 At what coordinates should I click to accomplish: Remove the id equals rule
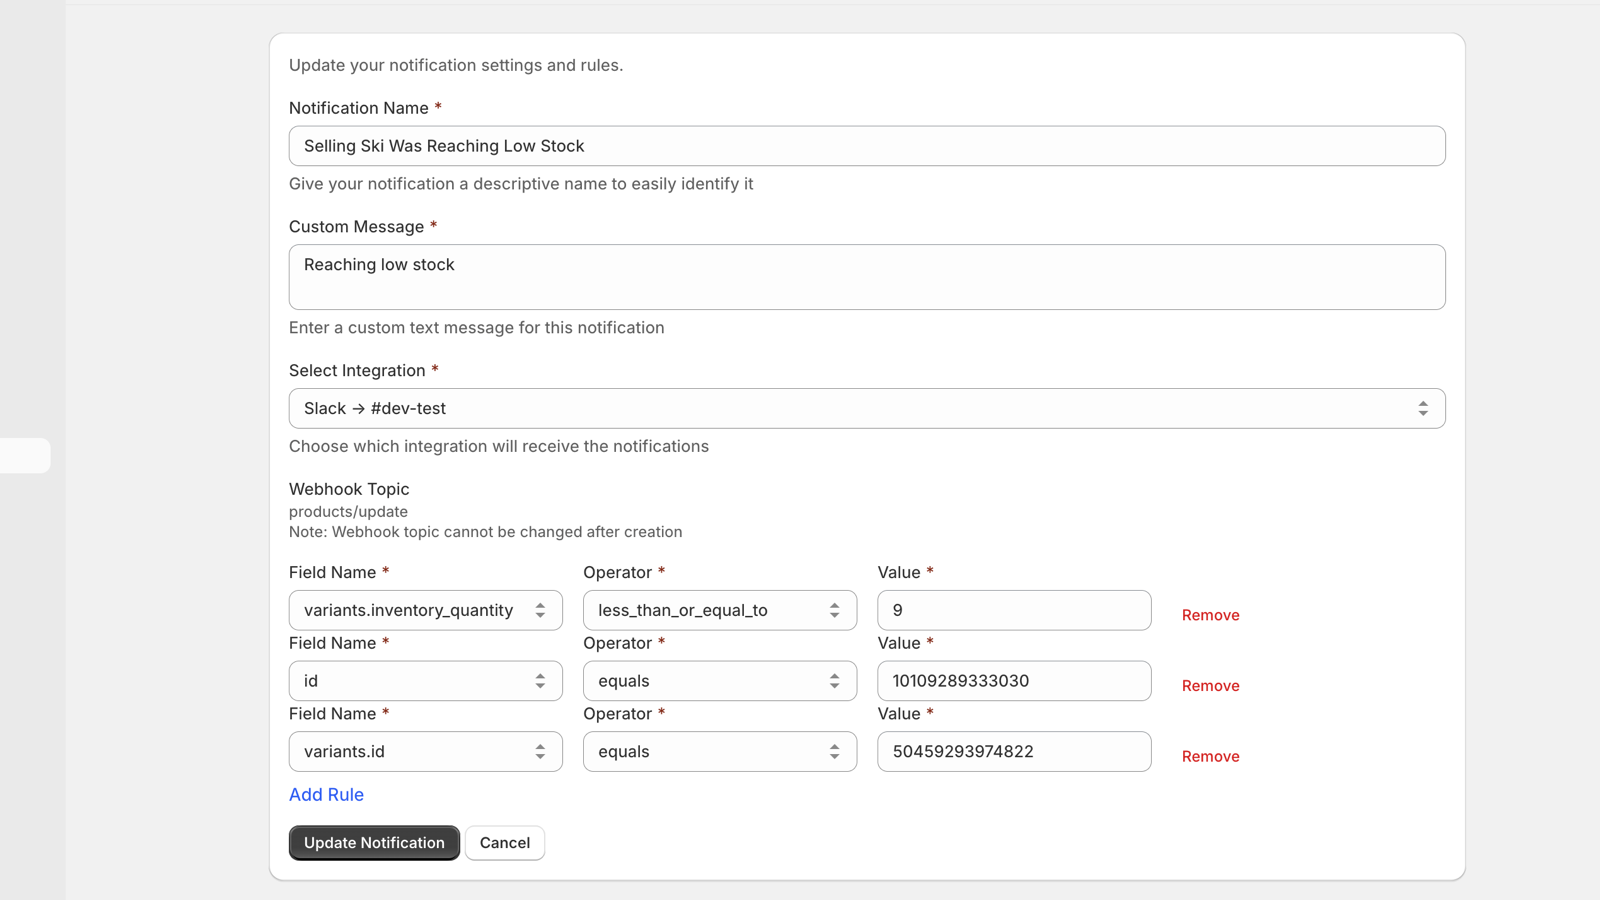1210,686
